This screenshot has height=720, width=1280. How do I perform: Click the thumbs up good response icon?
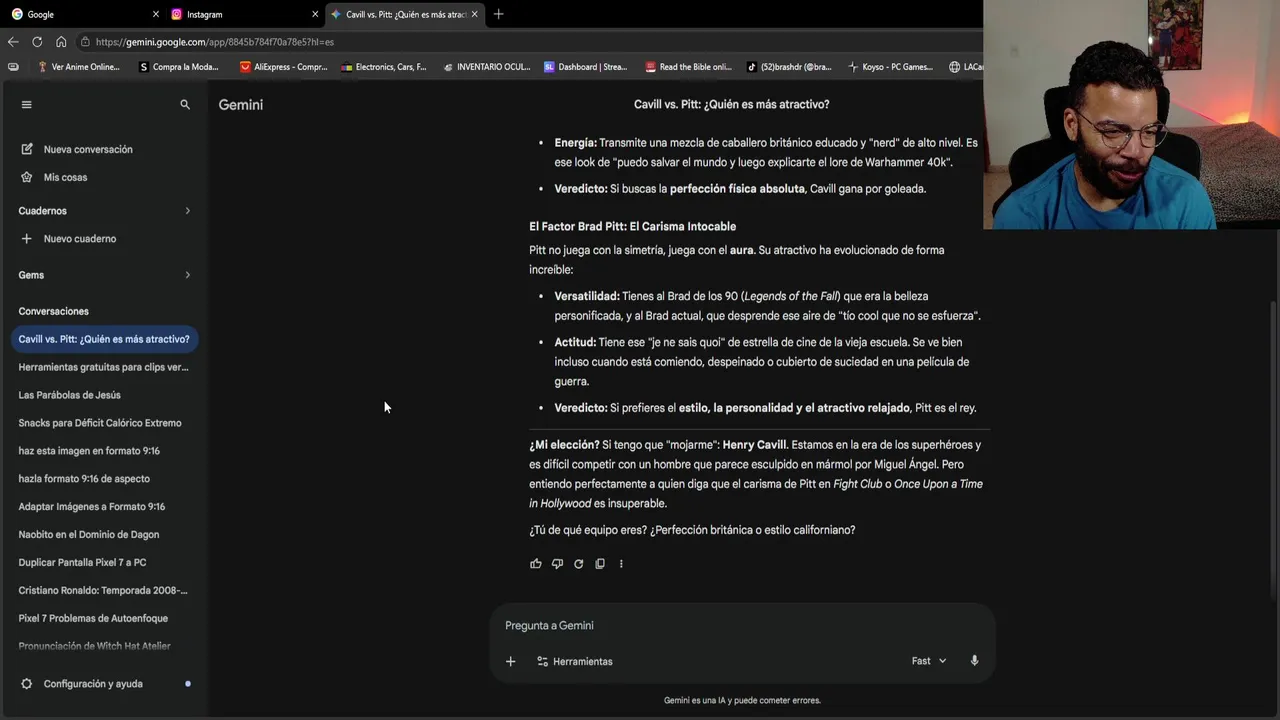[536, 564]
